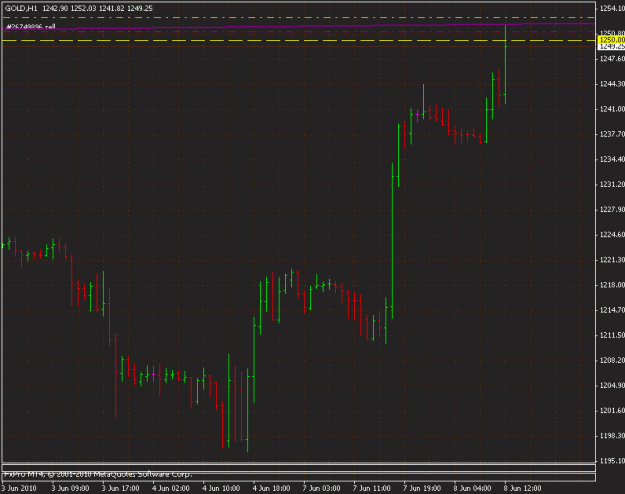
Task: Click the low price value 1241.82
Action: [x=112, y=8]
